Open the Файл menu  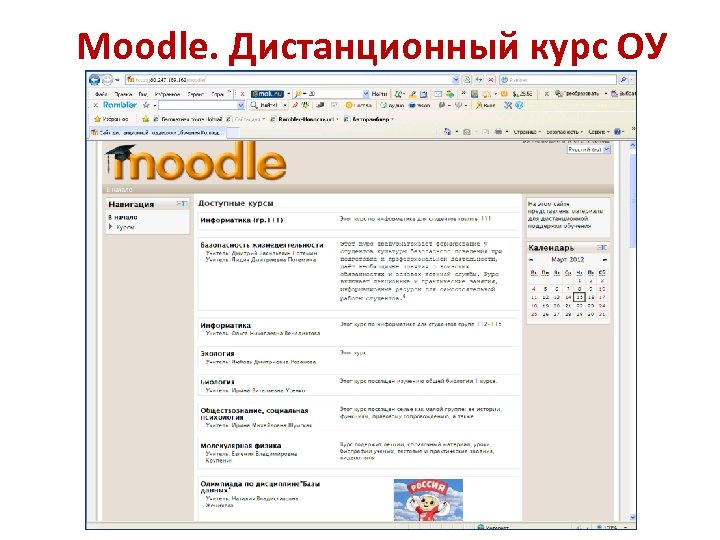click(x=101, y=94)
